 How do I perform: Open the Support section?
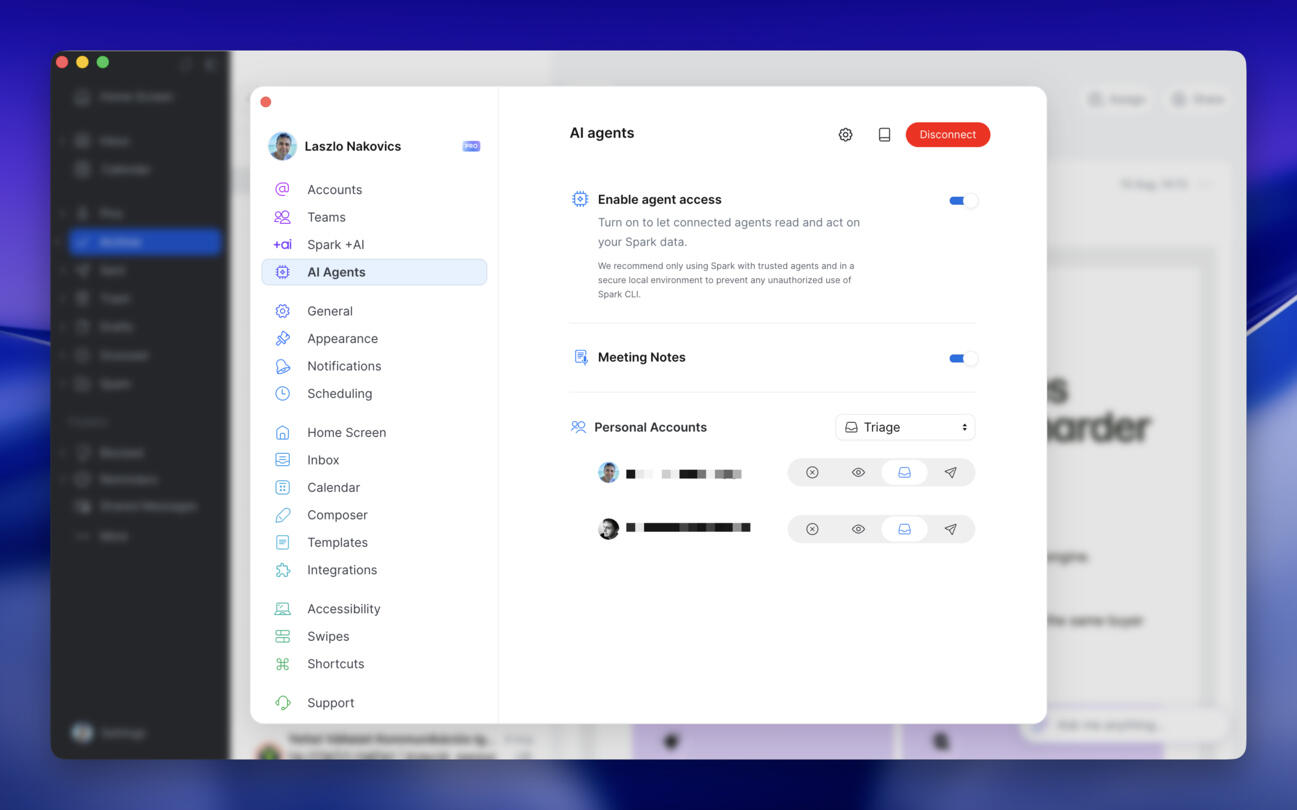(x=374, y=703)
